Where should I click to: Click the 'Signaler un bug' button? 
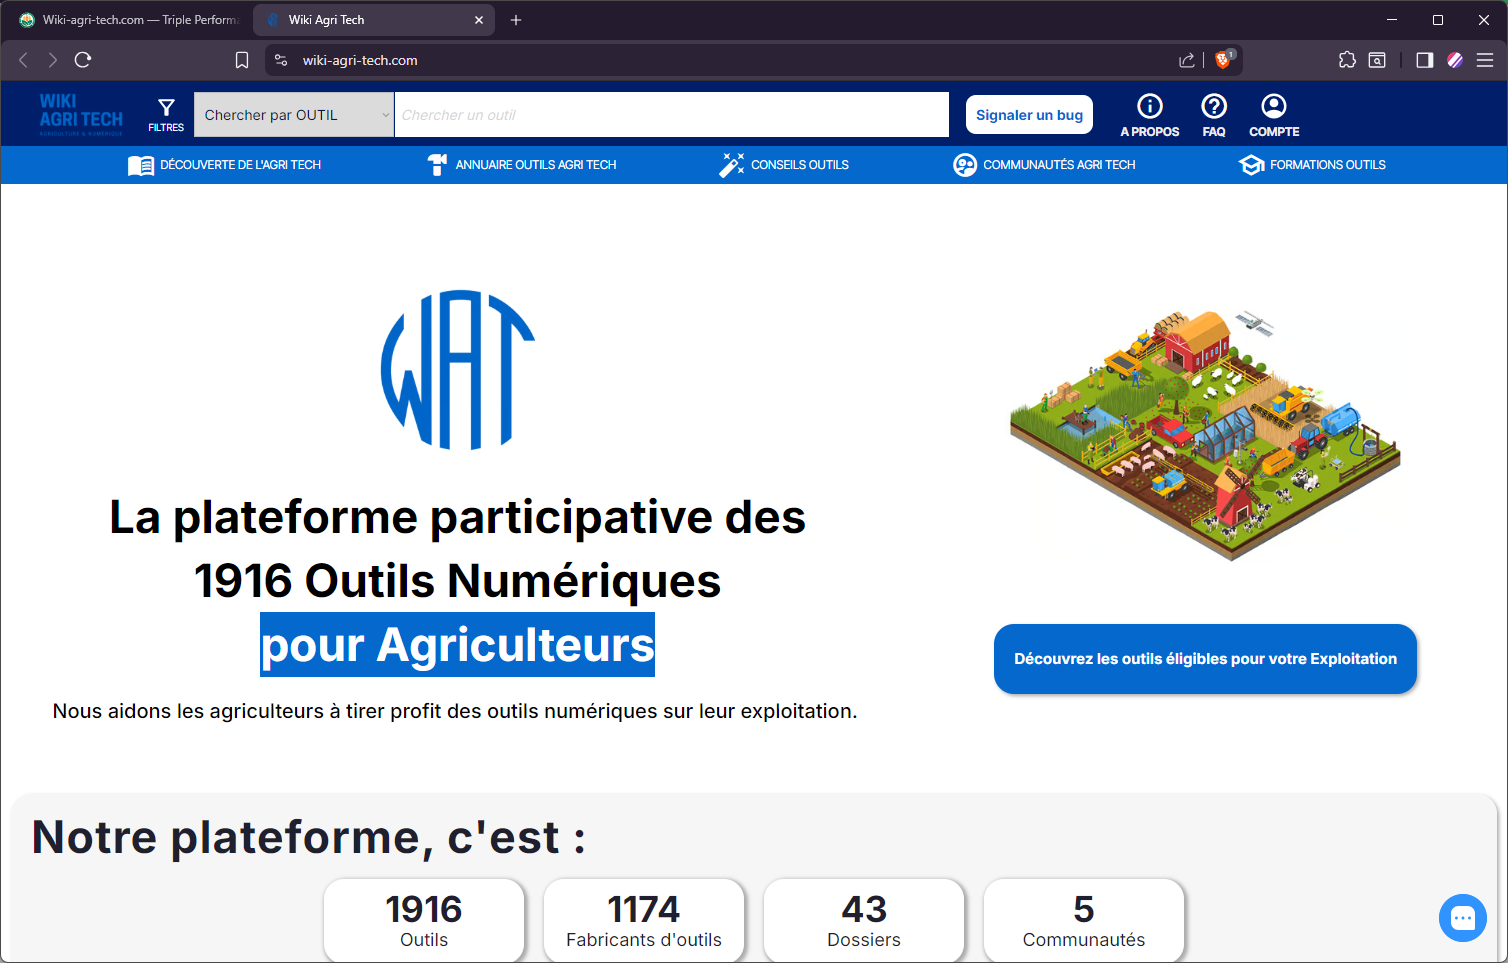tap(1029, 115)
